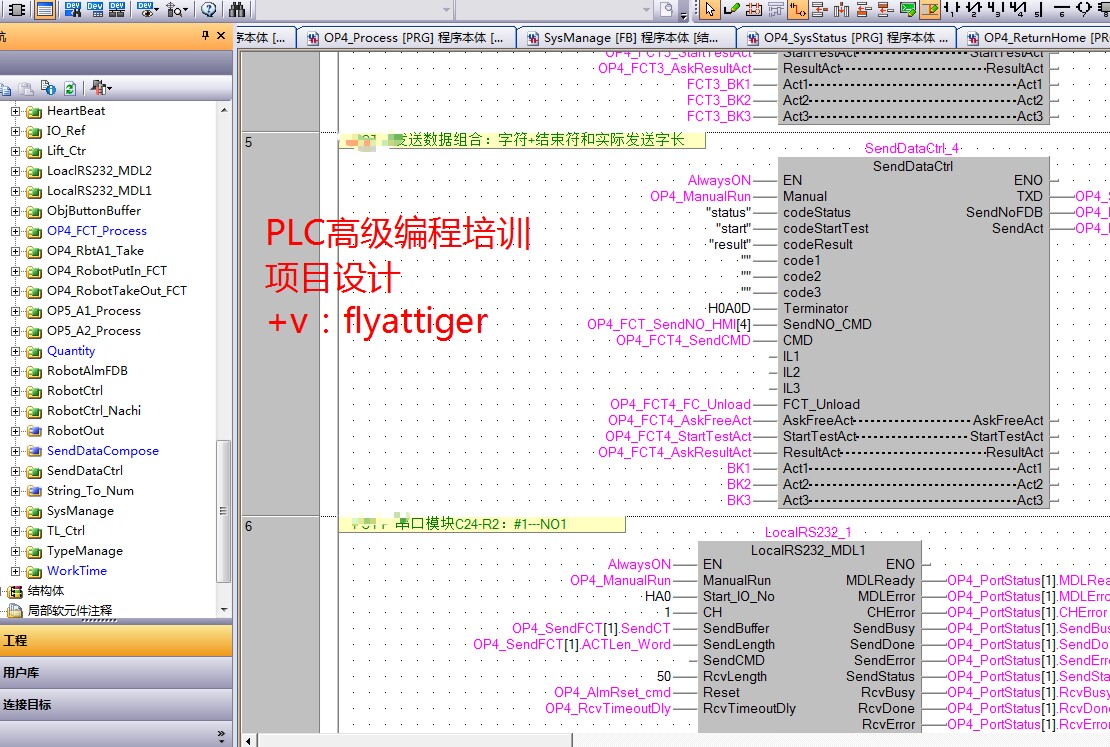
Task: Expand the SysManage tree node
Action: pos(16,511)
